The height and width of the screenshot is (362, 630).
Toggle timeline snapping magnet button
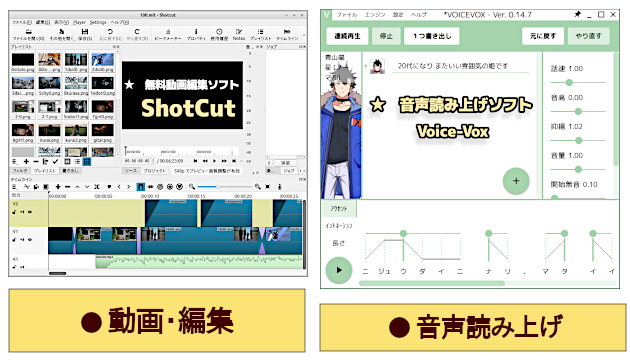(141, 187)
